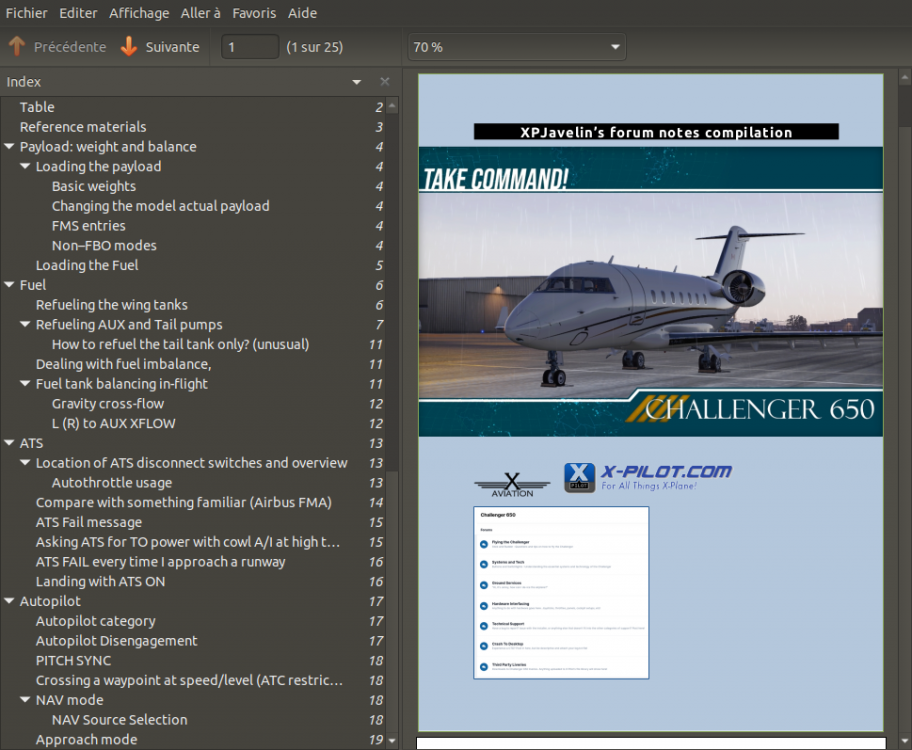Jump to Autothrottle usage
The width and height of the screenshot is (912, 750).
pyautogui.click(x=112, y=483)
